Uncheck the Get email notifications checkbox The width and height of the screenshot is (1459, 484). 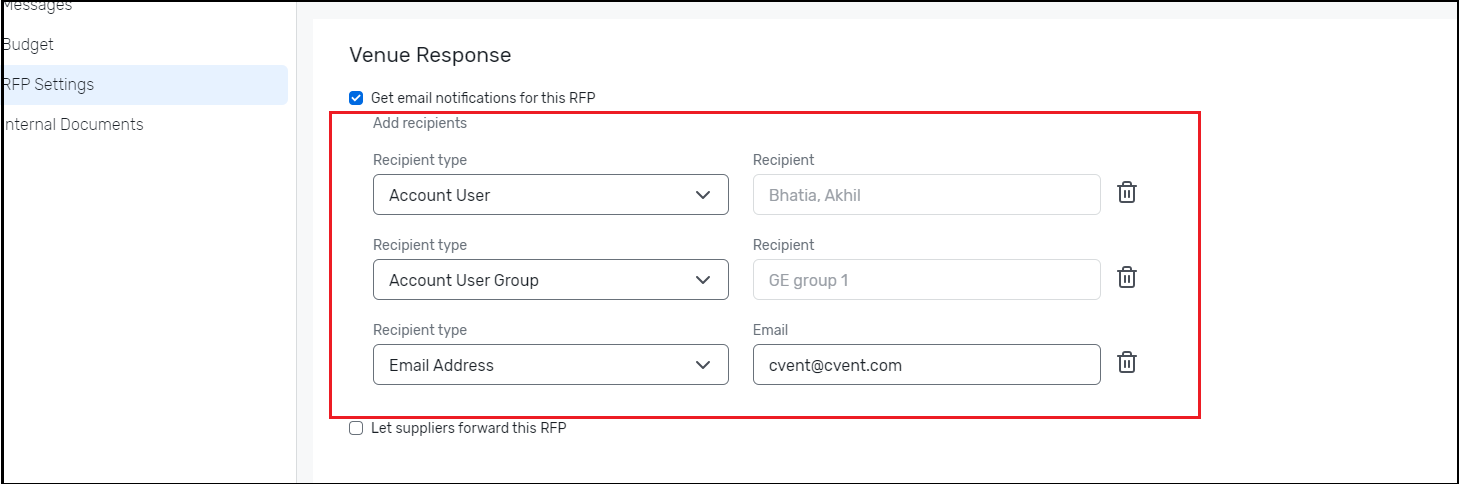click(x=356, y=98)
